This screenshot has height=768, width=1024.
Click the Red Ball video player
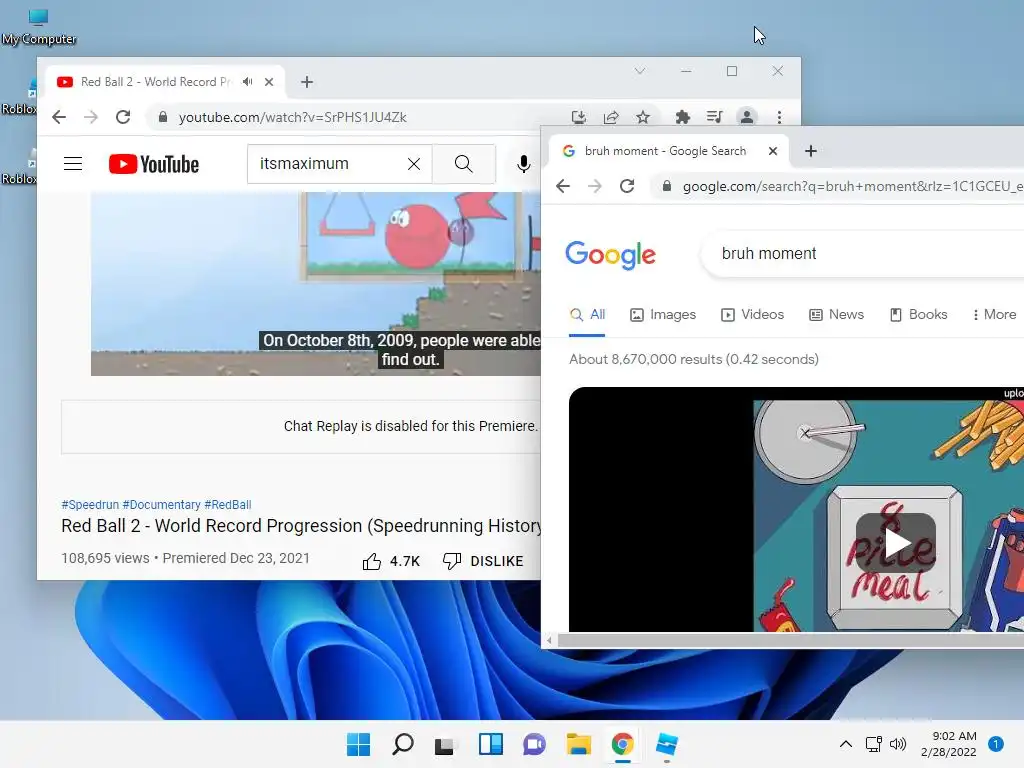tap(316, 283)
